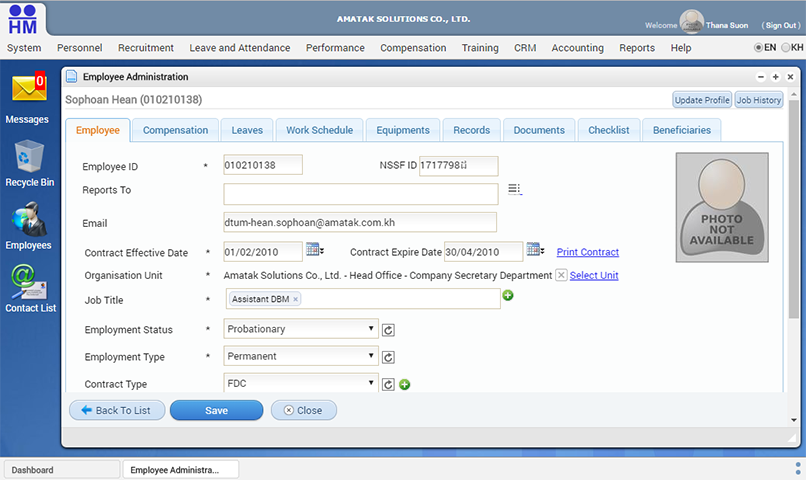Click the scrollbar down arrow
The height and width of the screenshot is (480, 806).
pos(794,420)
